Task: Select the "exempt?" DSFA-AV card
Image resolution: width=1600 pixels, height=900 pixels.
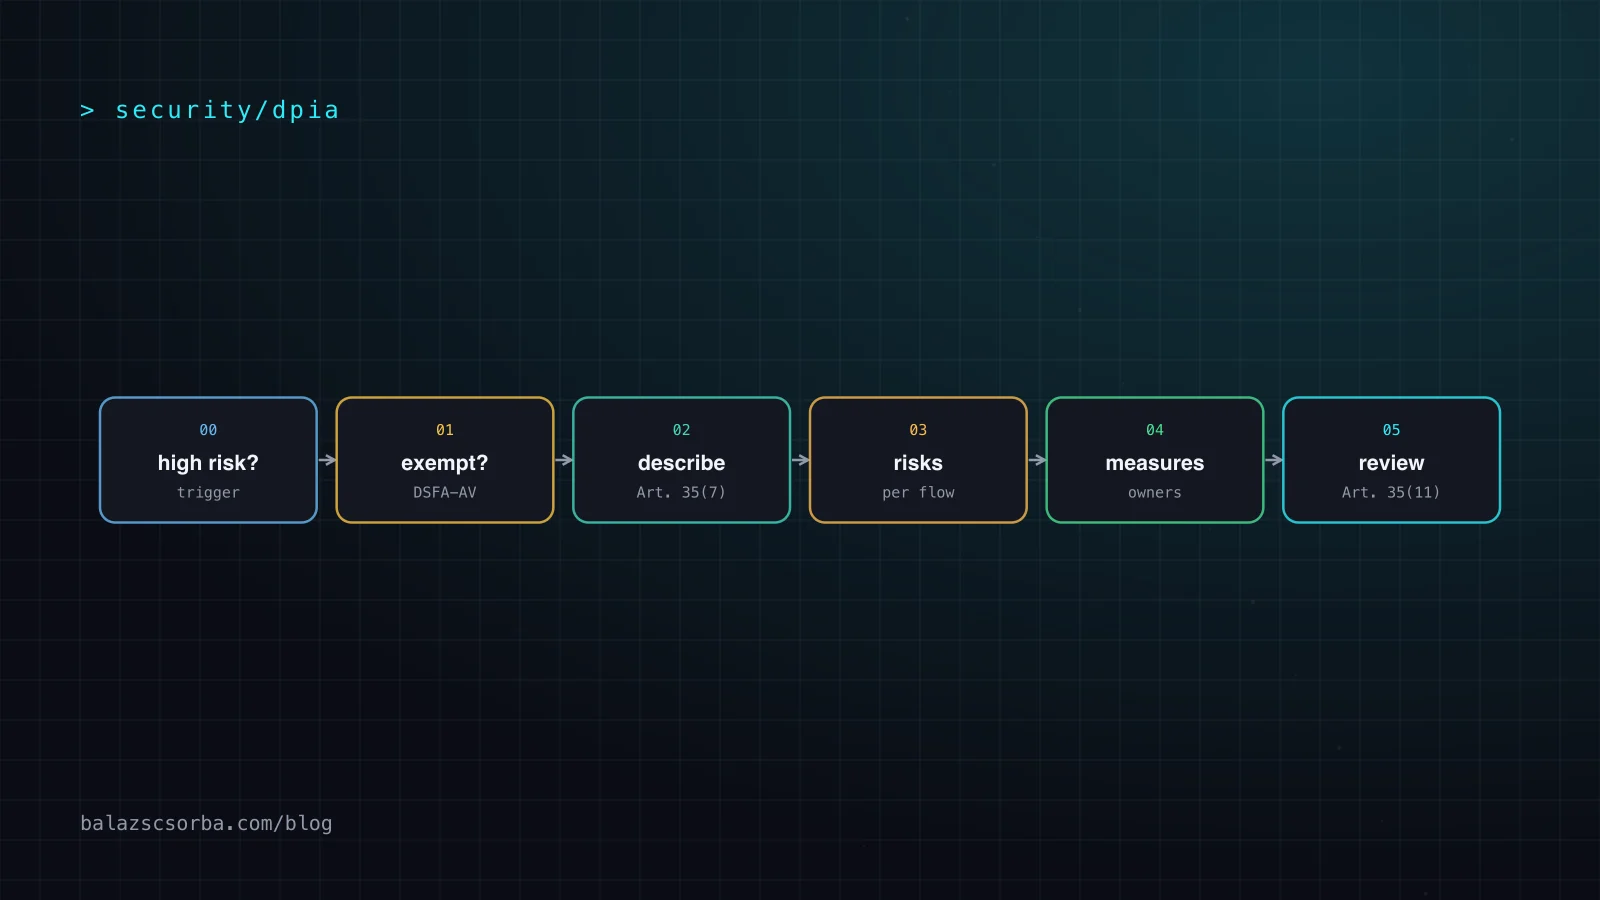Action: coord(445,460)
